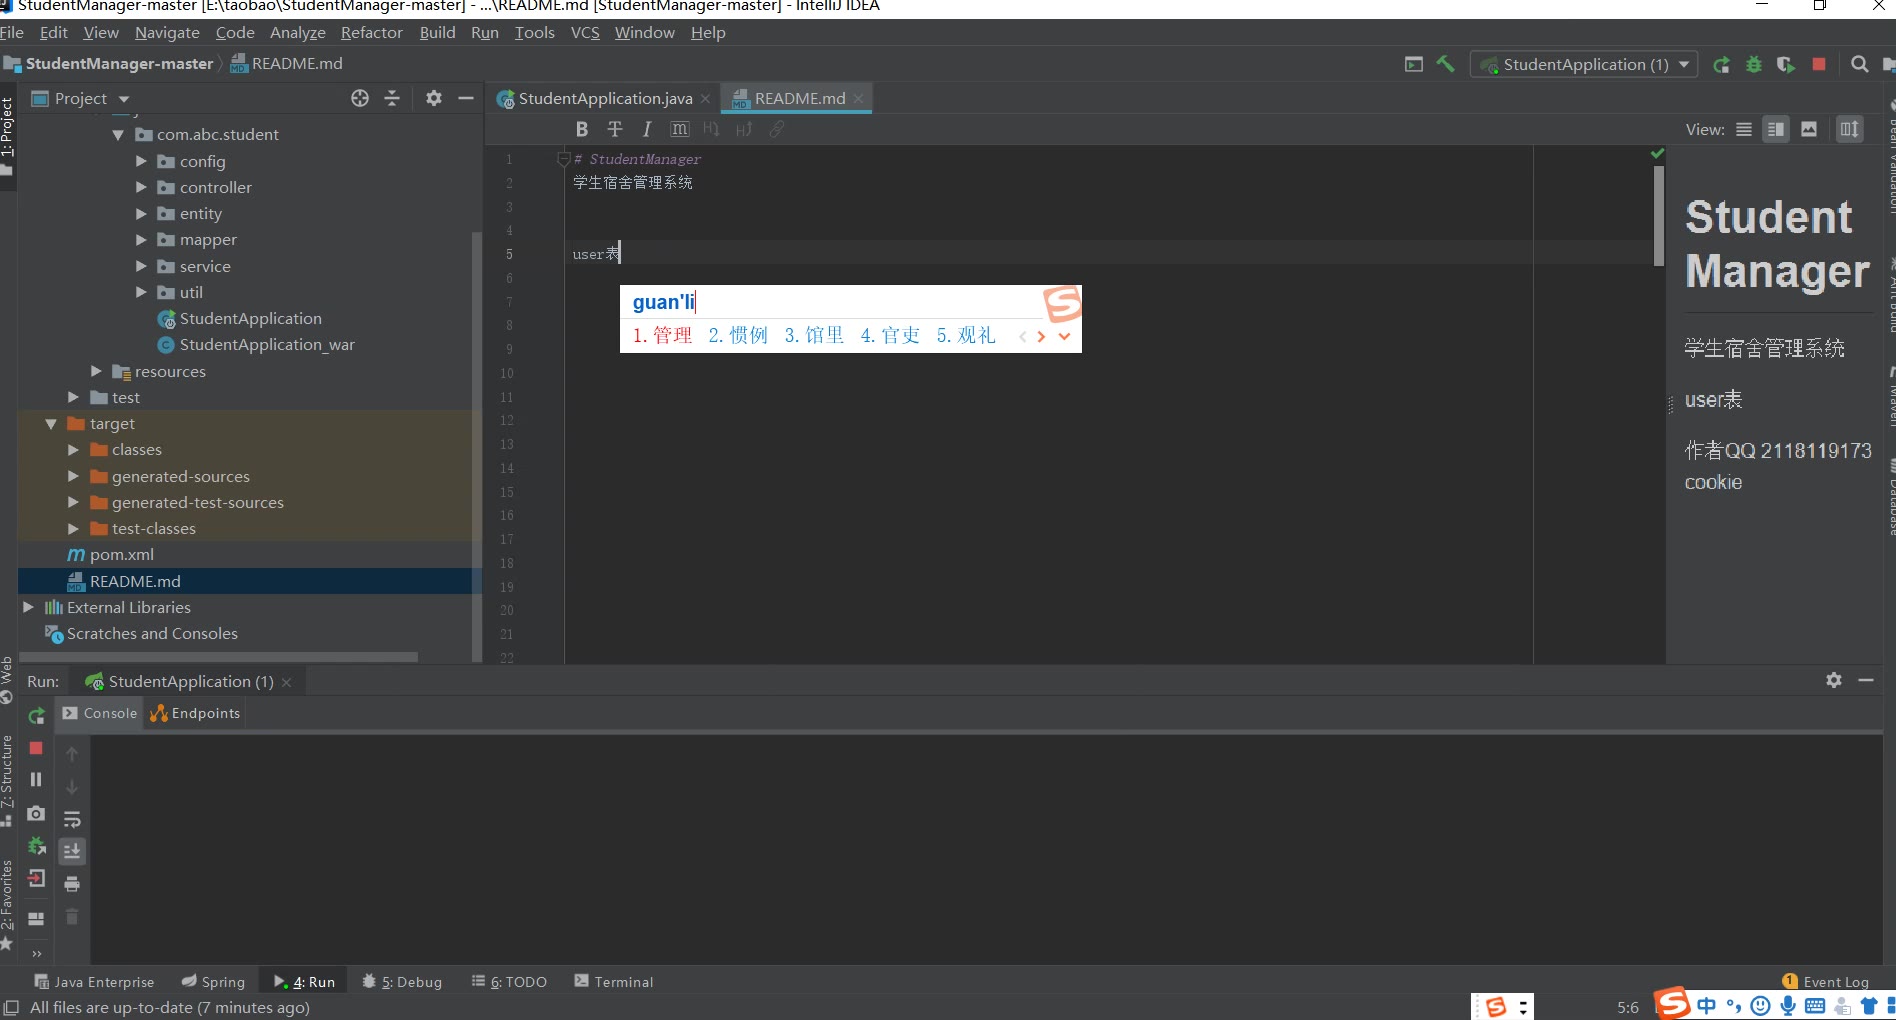The height and width of the screenshot is (1020, 1896).
Task: Run with coverage icon in toolbar
Action: click(1786, 65)
